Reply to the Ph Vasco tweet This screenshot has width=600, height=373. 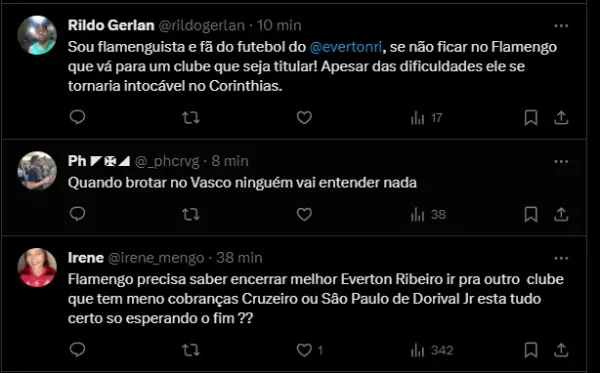[77, 214]
